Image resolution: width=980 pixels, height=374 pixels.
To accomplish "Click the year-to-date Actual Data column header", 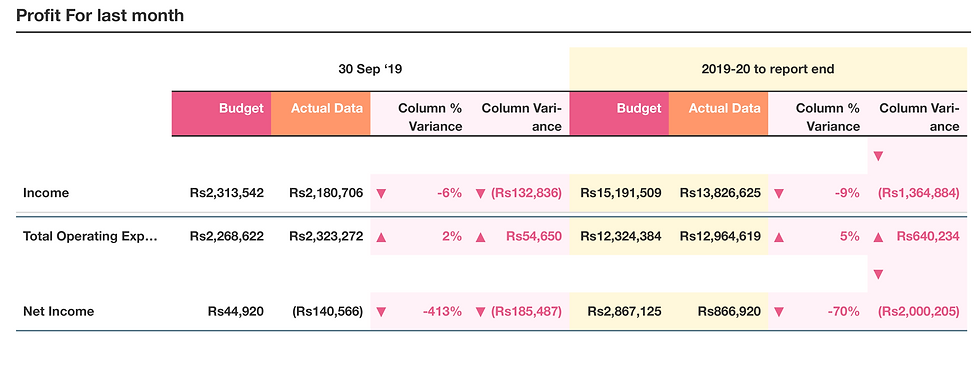I will [x=719, y=113].
